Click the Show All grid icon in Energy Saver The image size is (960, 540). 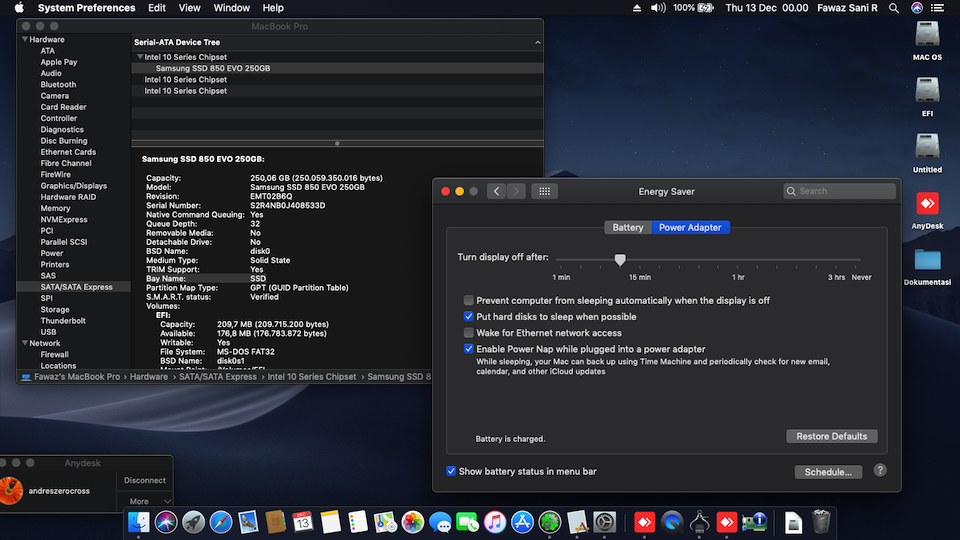click(545, 191)
